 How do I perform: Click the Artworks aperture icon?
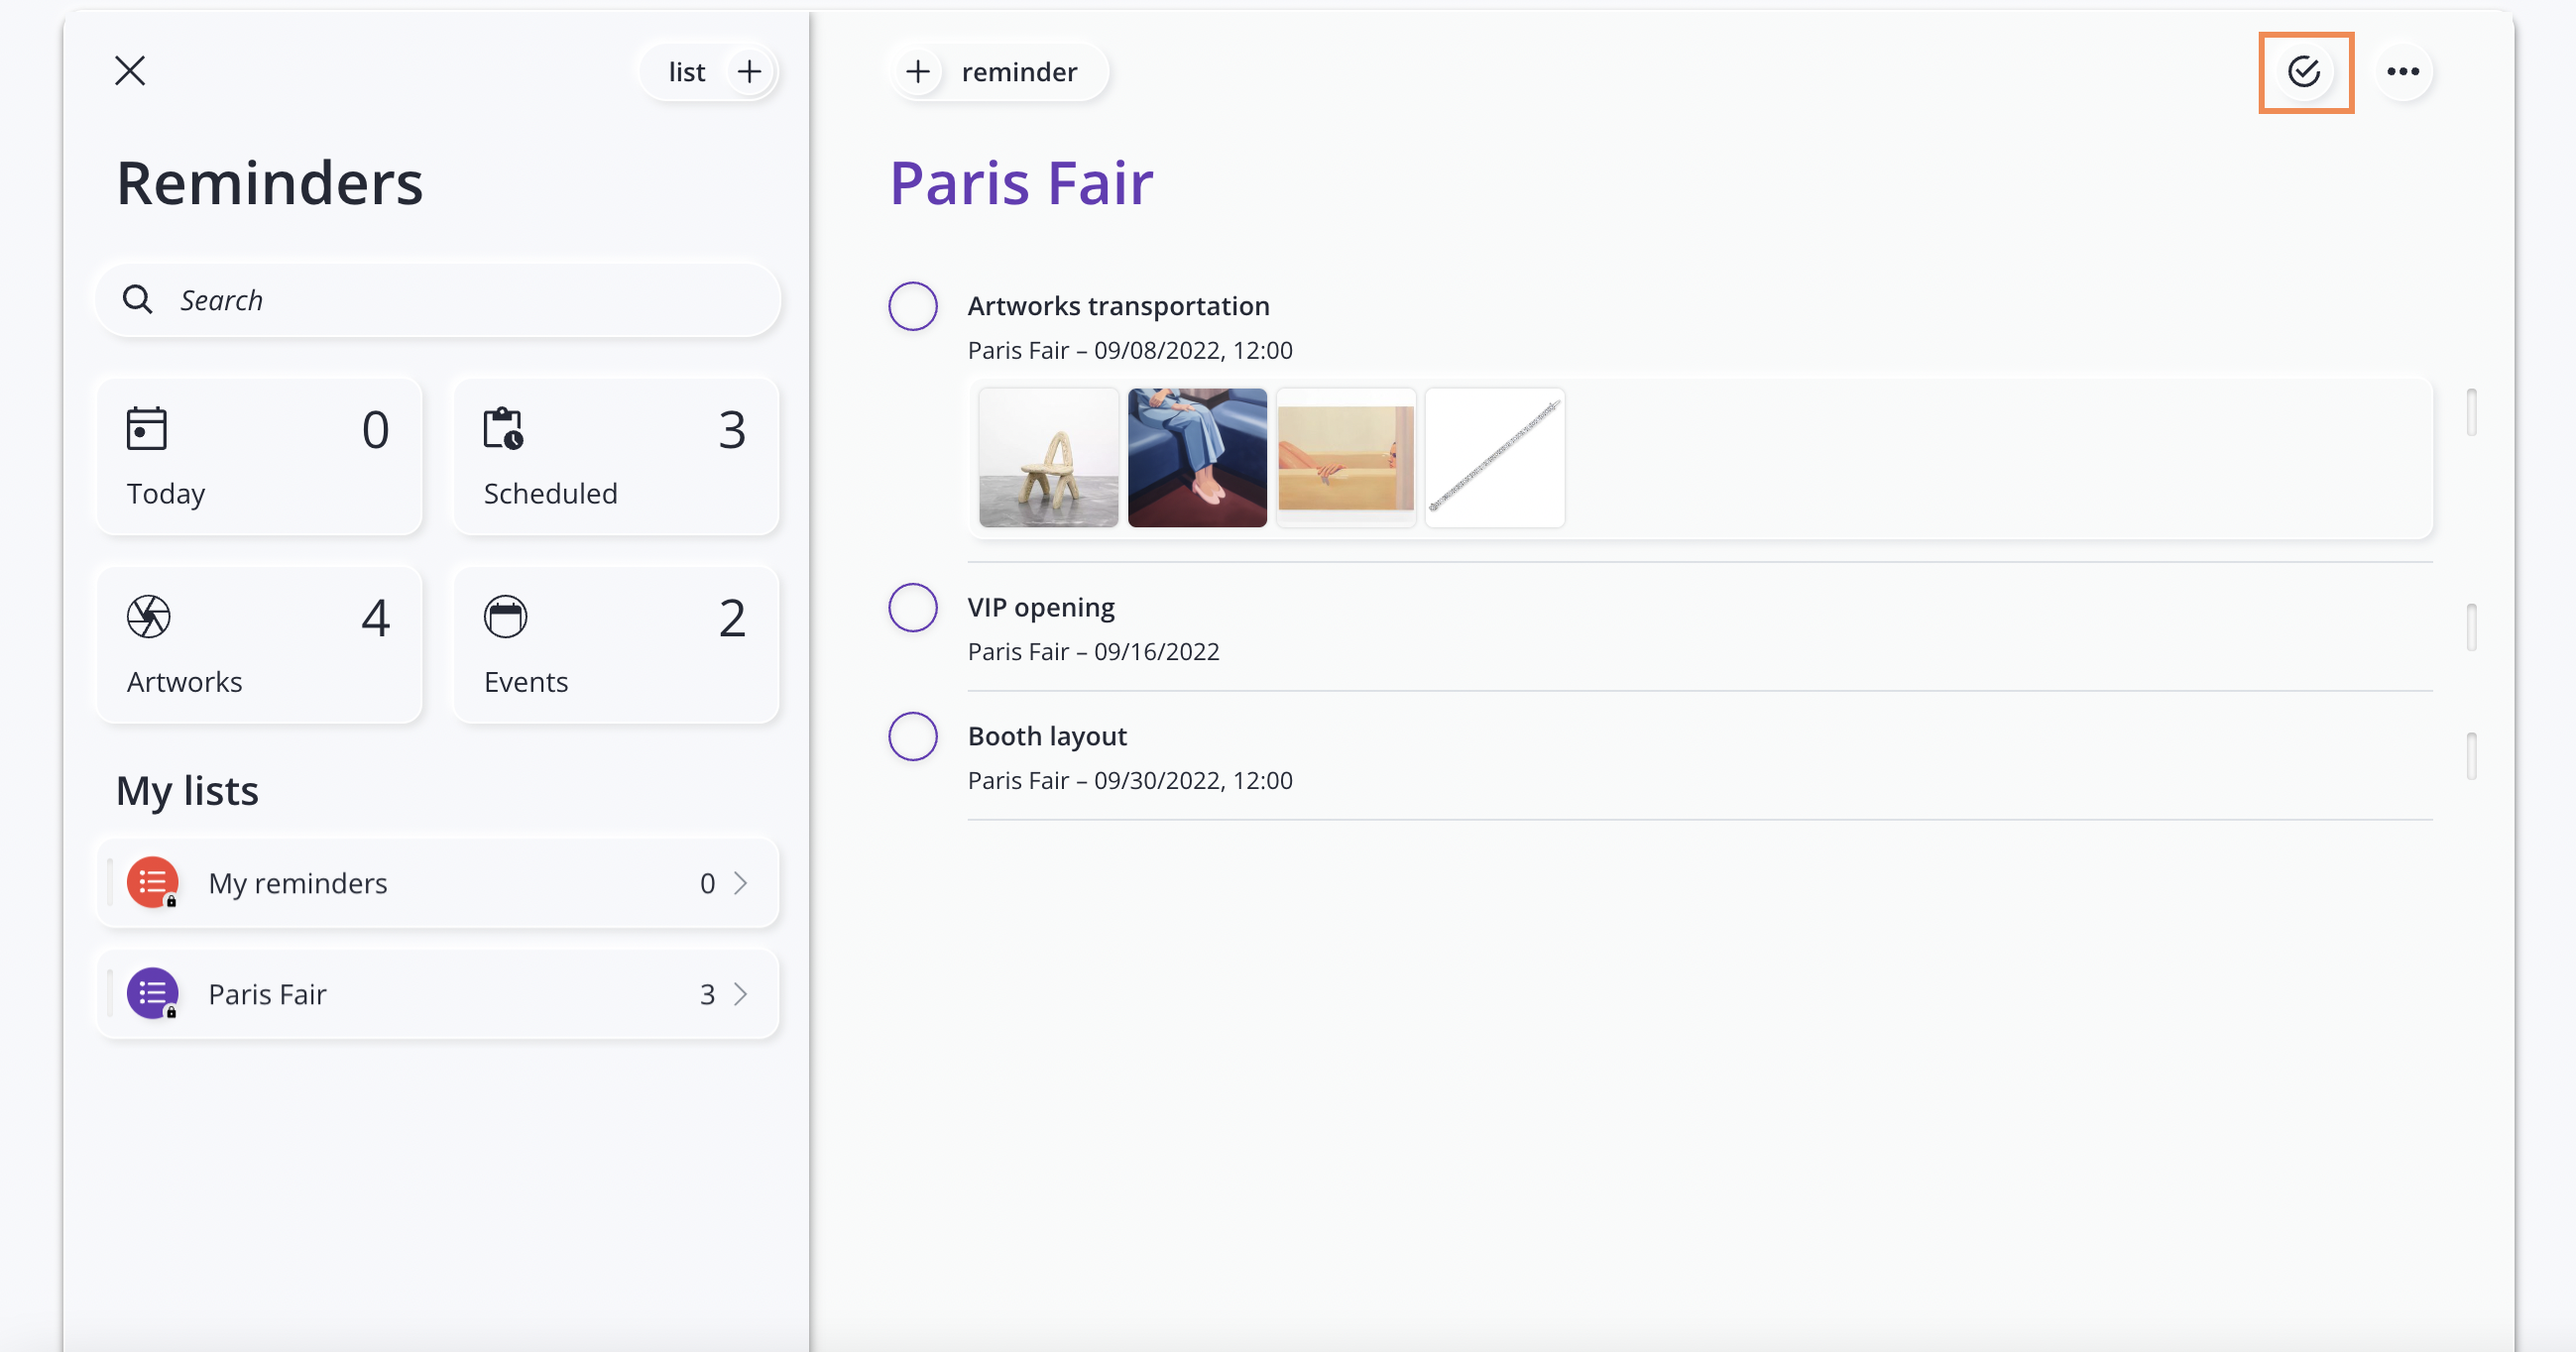point(149,617)
